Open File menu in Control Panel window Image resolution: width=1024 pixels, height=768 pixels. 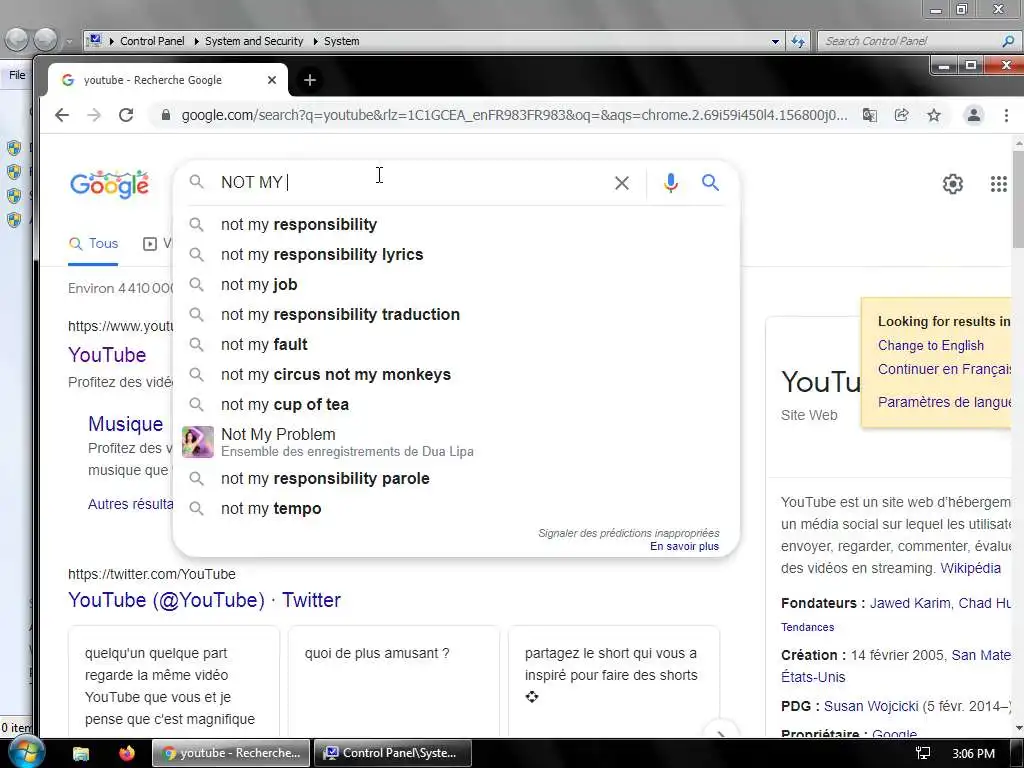(17, 75)
